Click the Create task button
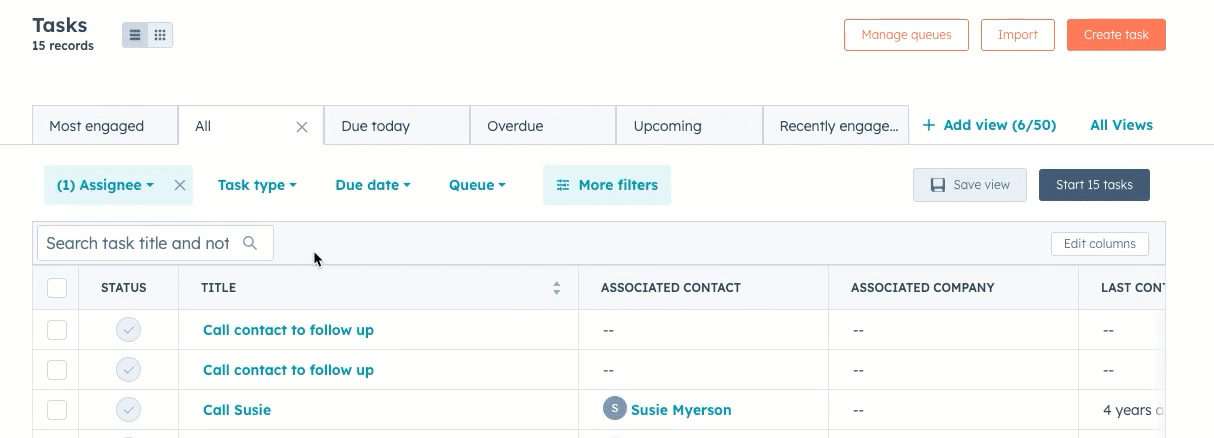Screen dimensions: 1214x438 [1116, 35]
